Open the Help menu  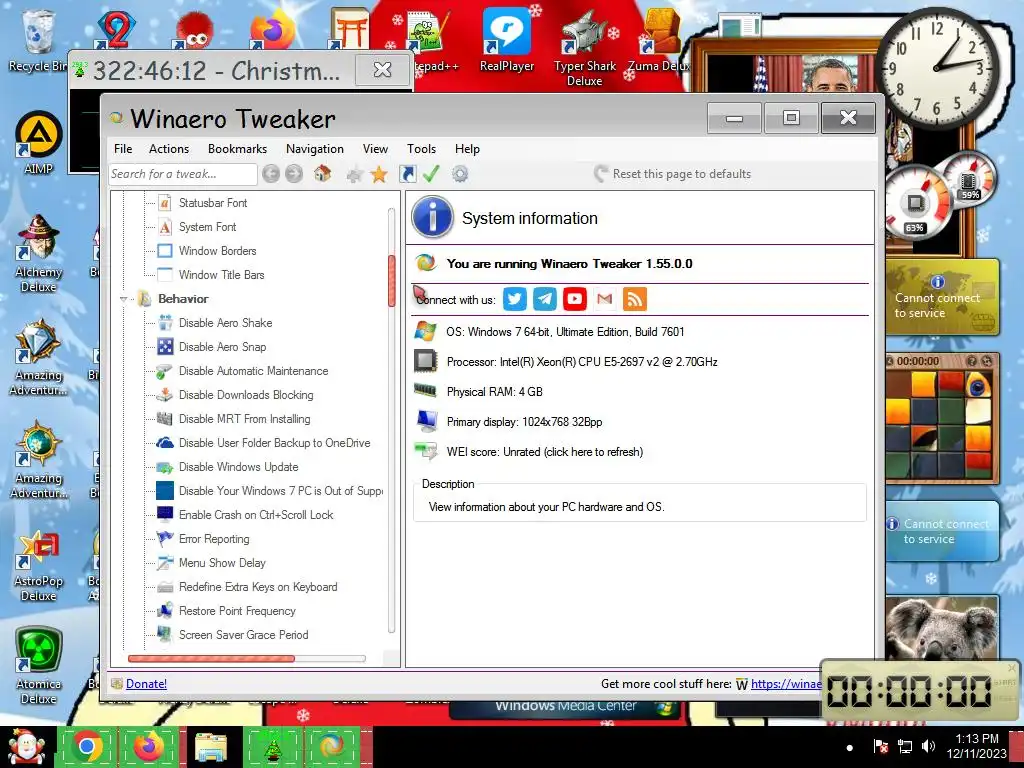[x=467, y=149]
